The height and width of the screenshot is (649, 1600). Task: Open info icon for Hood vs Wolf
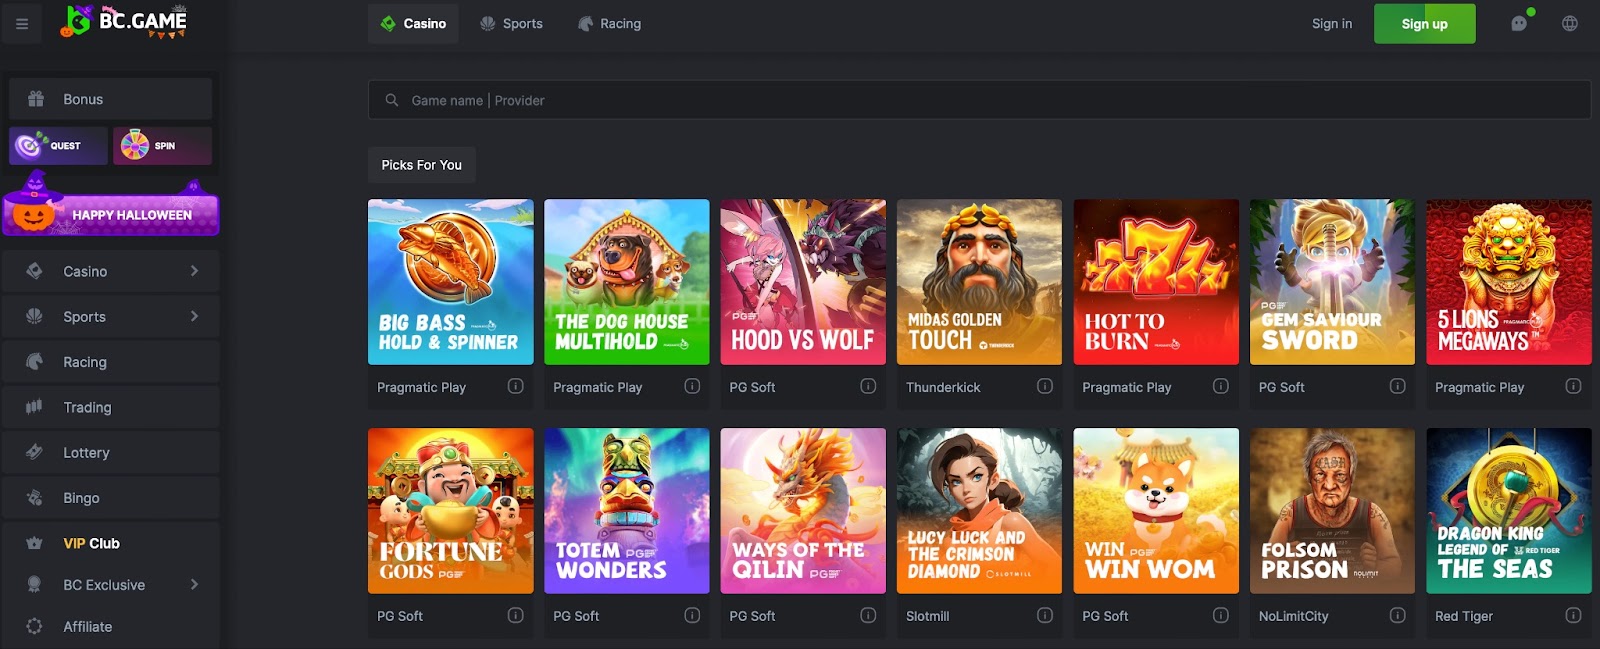[x=868, y=386]
